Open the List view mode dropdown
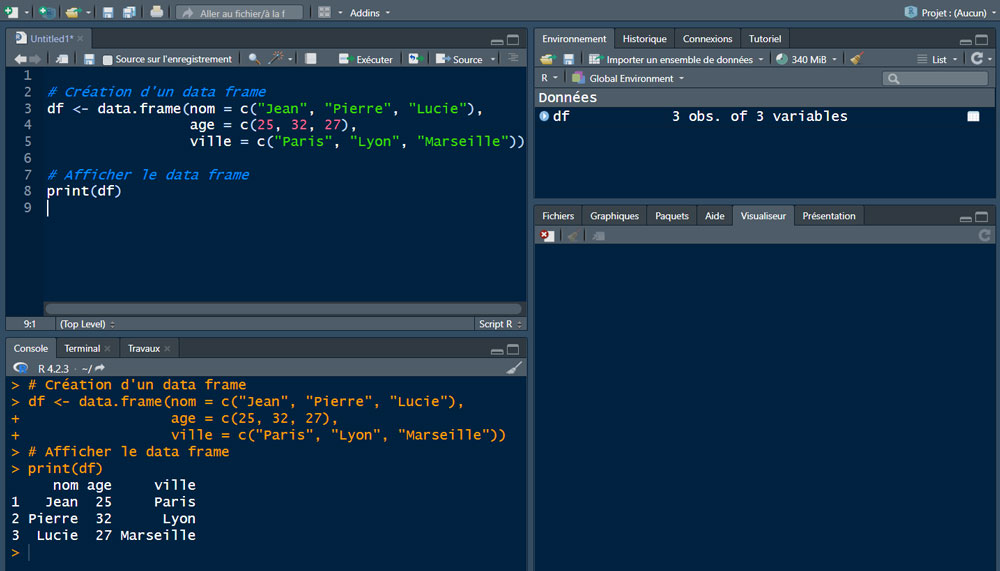This screenshot has width=1000, height=571. pyautogui.click(x=938, y=59)
